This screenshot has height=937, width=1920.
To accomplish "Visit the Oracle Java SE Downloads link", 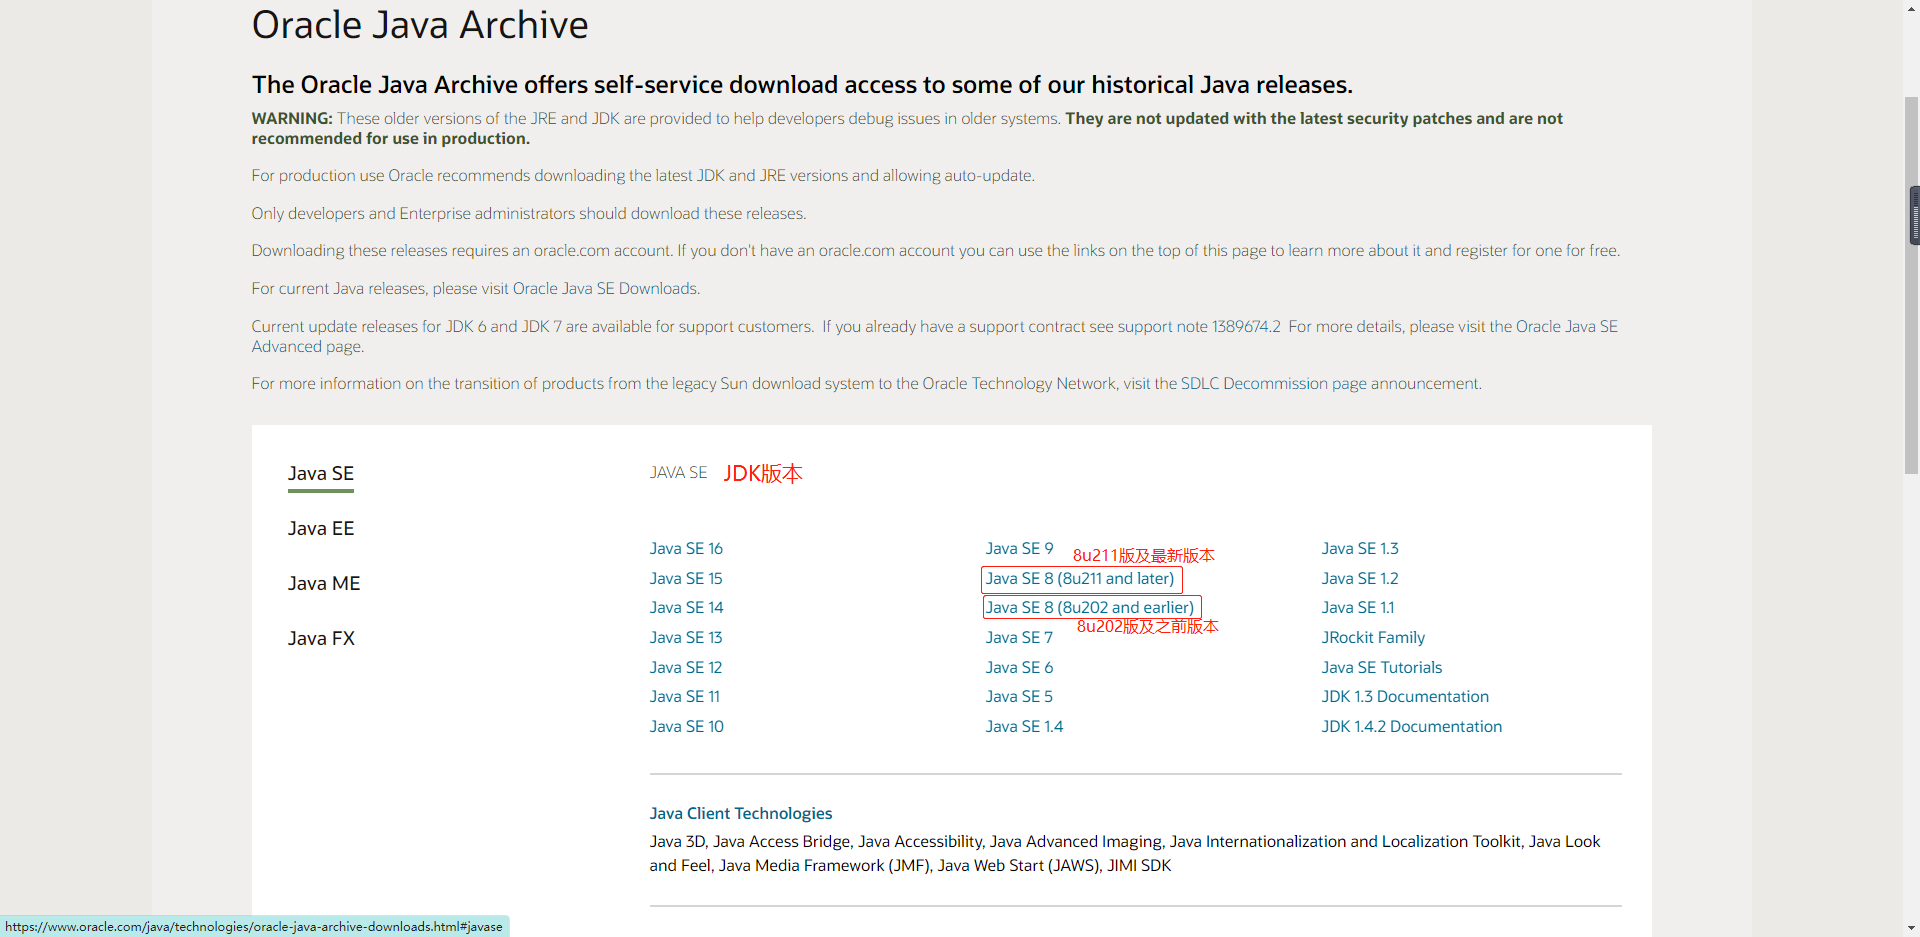I will [605, 288].
